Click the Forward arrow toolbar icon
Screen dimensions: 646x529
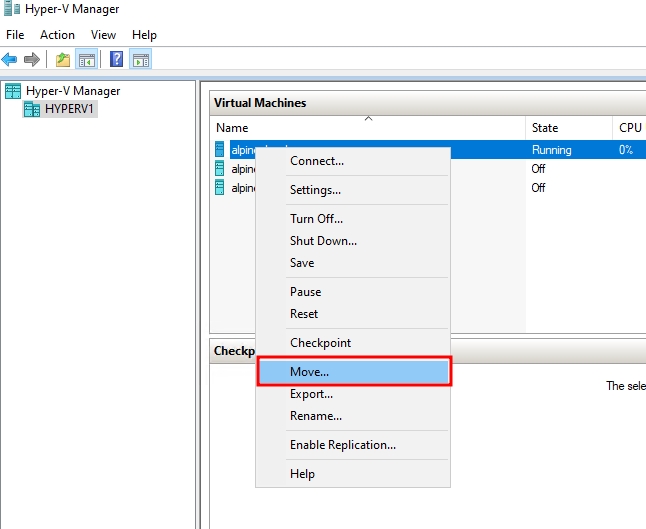(32, 60)
